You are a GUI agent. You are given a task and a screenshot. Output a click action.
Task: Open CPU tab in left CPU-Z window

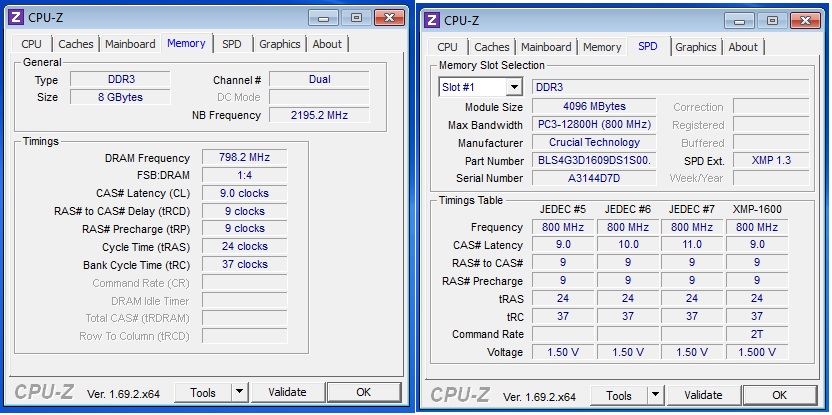31,44
